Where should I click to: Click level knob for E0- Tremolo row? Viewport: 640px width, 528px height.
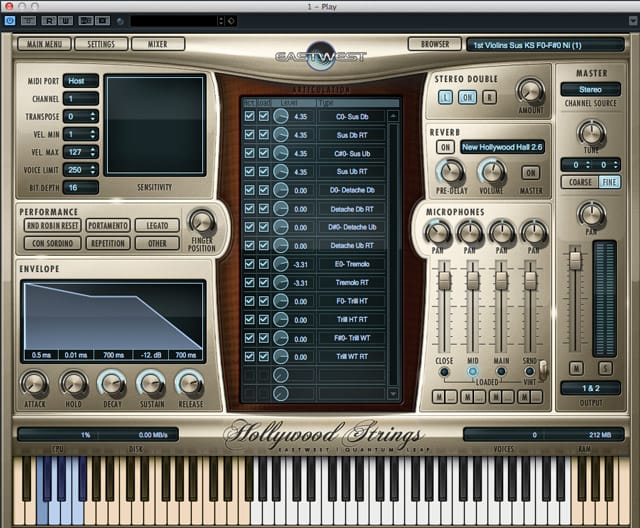pos(281,264)
